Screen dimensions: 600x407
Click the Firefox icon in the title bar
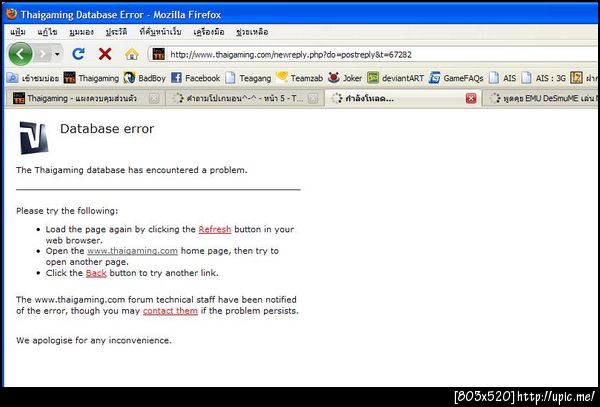[12, 14]
